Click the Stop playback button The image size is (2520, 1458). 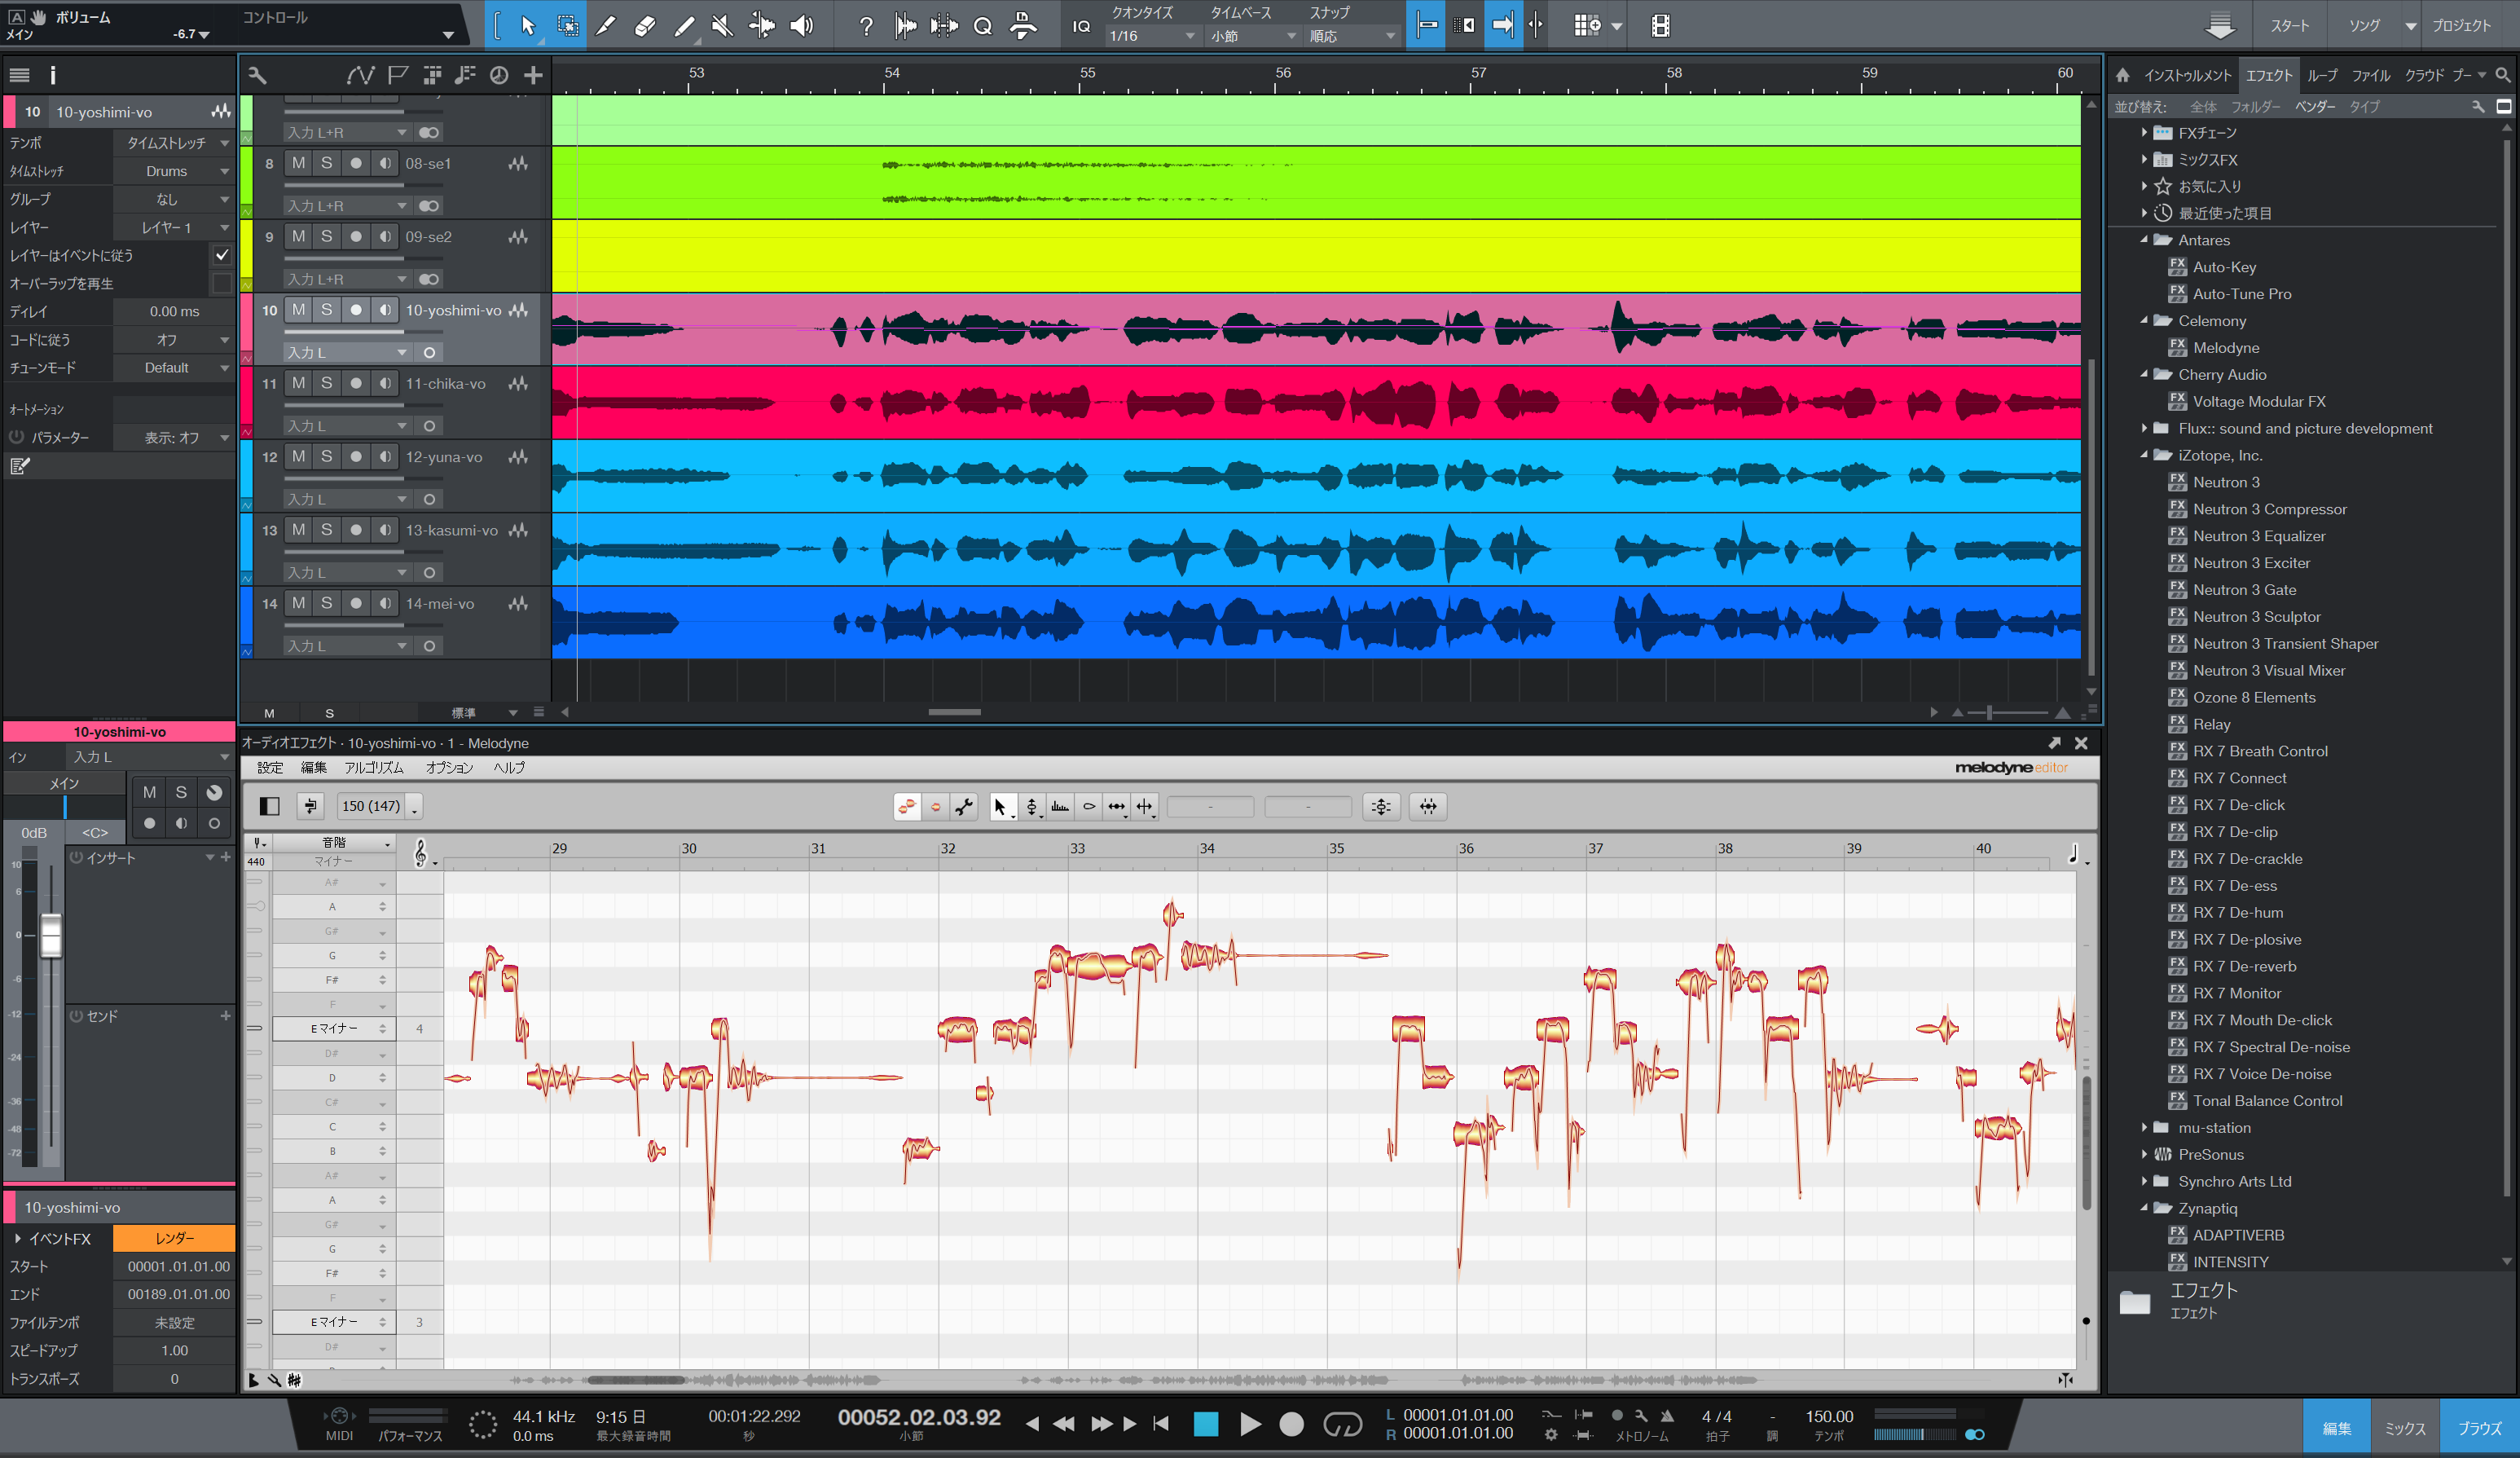(1206, 1423)
